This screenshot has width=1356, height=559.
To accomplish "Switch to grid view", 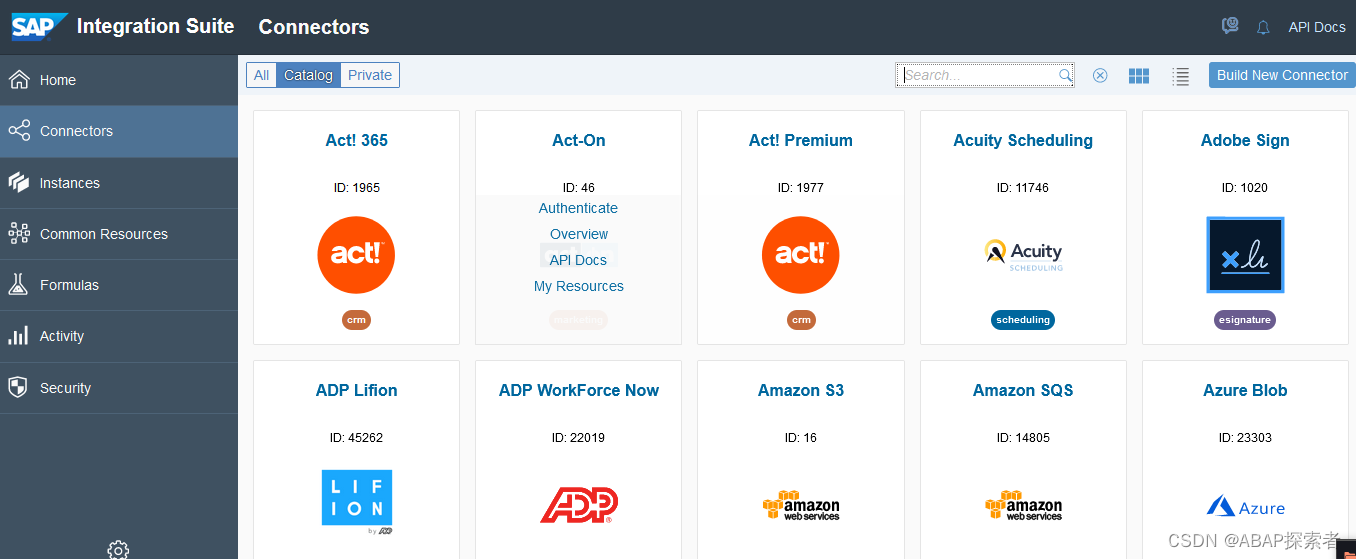I will pos(1139,76).
